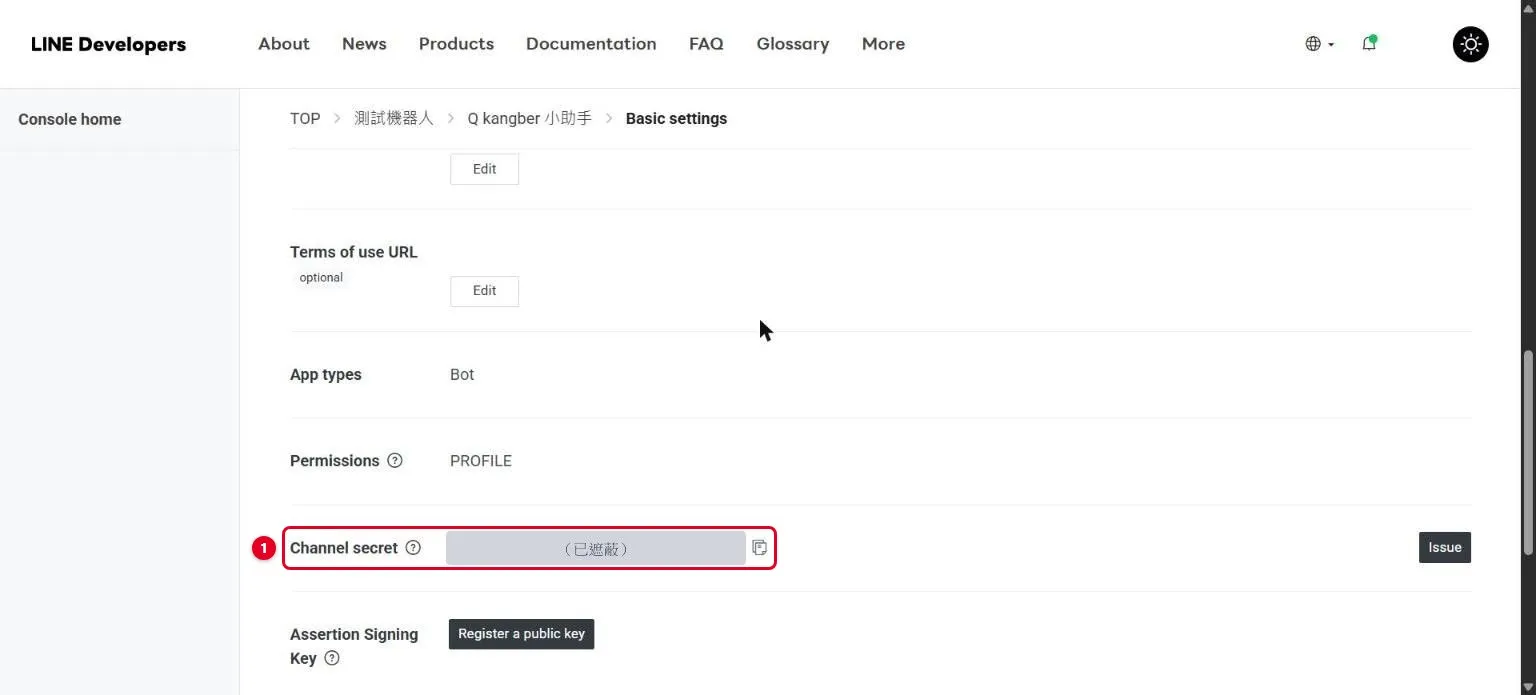The height and width of the screenshot is (695, 1536).
Task: Go to TOP in the breadcrumb
Action: [305, 118]
